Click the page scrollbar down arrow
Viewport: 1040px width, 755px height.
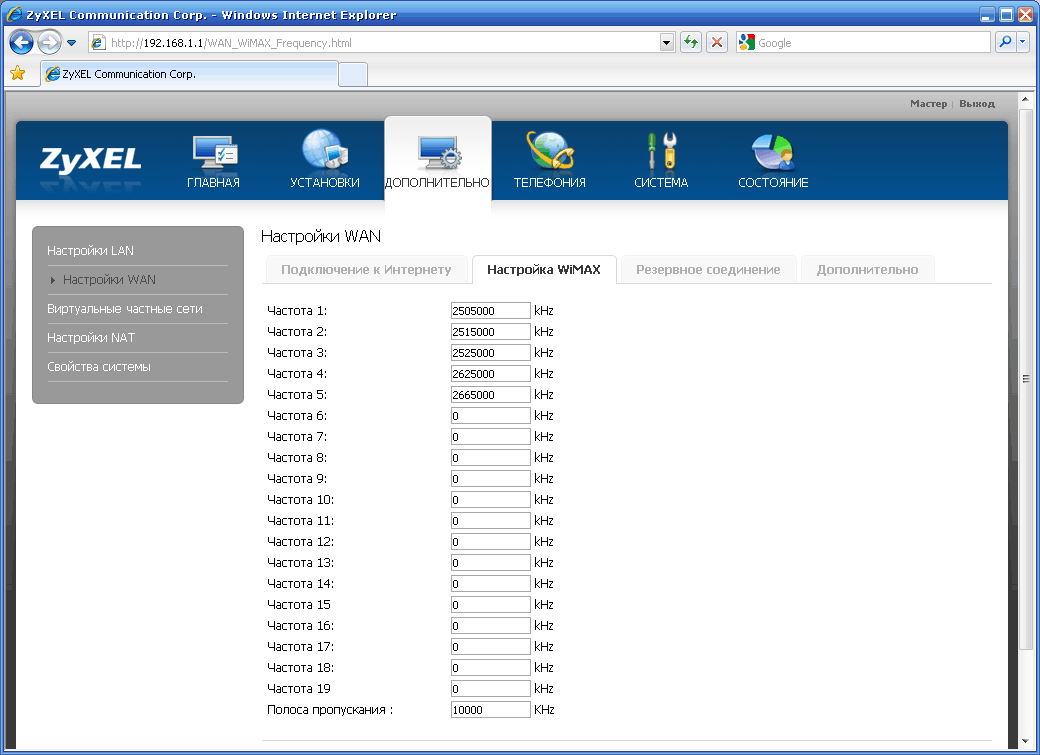[1025, 740]
